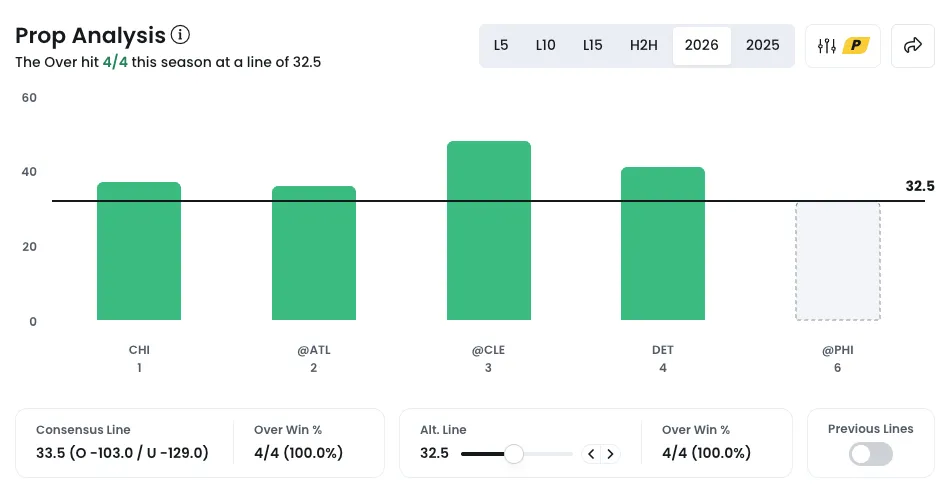Decrease alt line with left chevron
This screenshot has height=495, width=951.
point(591,454)
